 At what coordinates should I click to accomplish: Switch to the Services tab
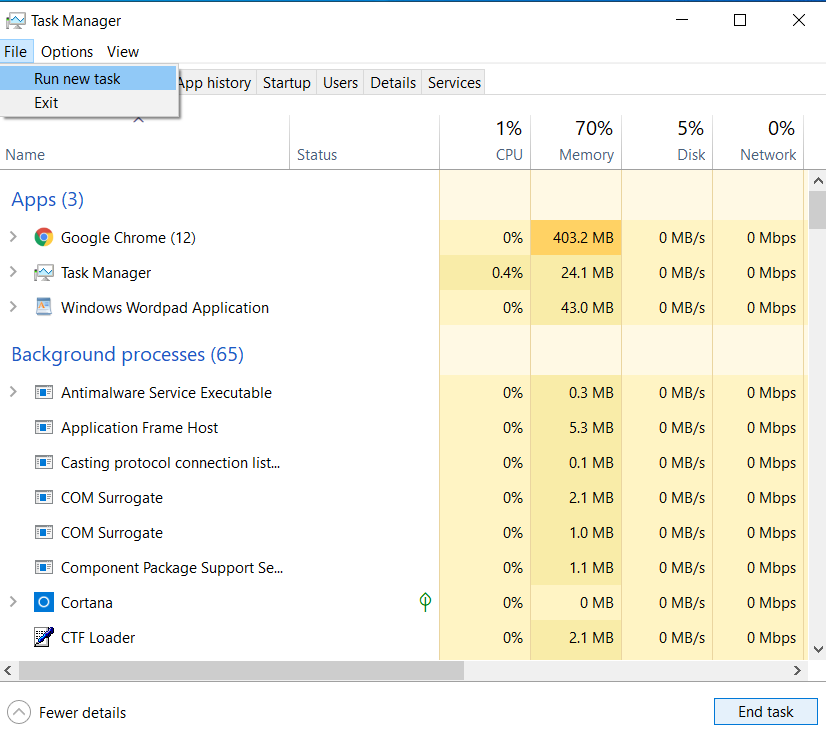coord(454,83)
